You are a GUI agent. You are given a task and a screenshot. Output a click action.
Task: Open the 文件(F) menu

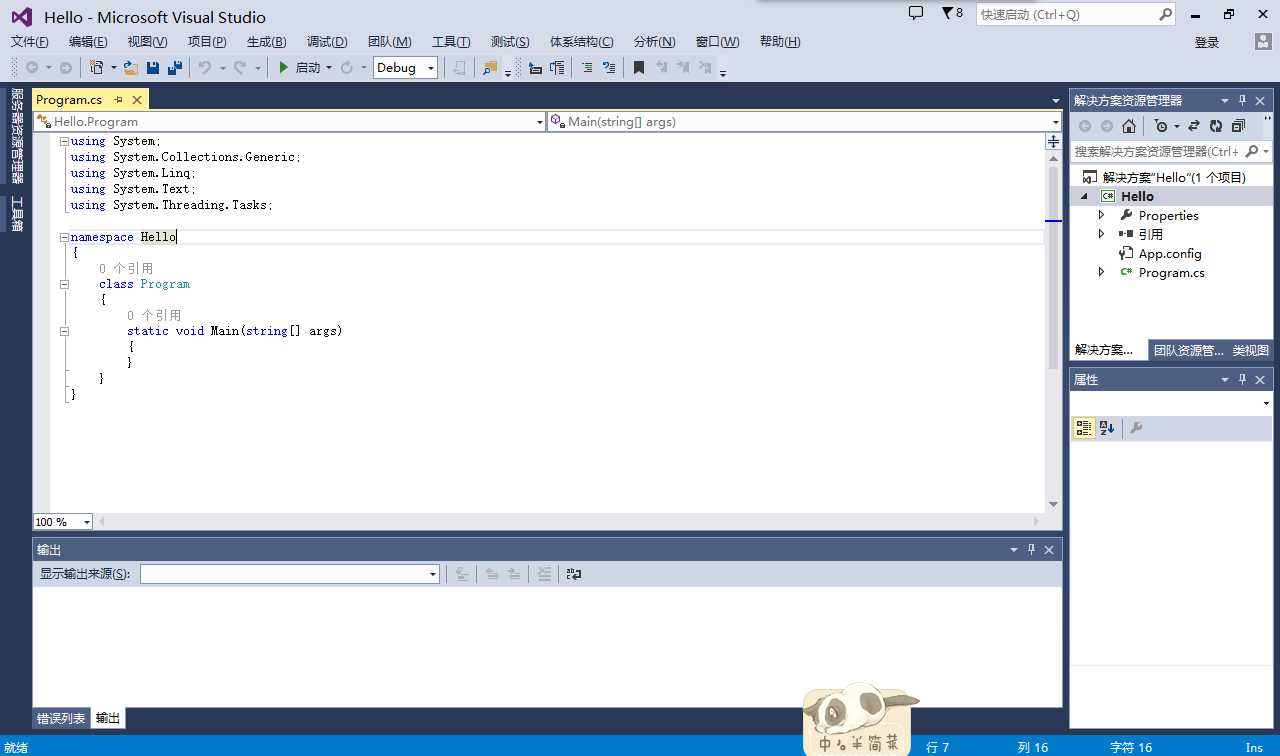(30, 41)
